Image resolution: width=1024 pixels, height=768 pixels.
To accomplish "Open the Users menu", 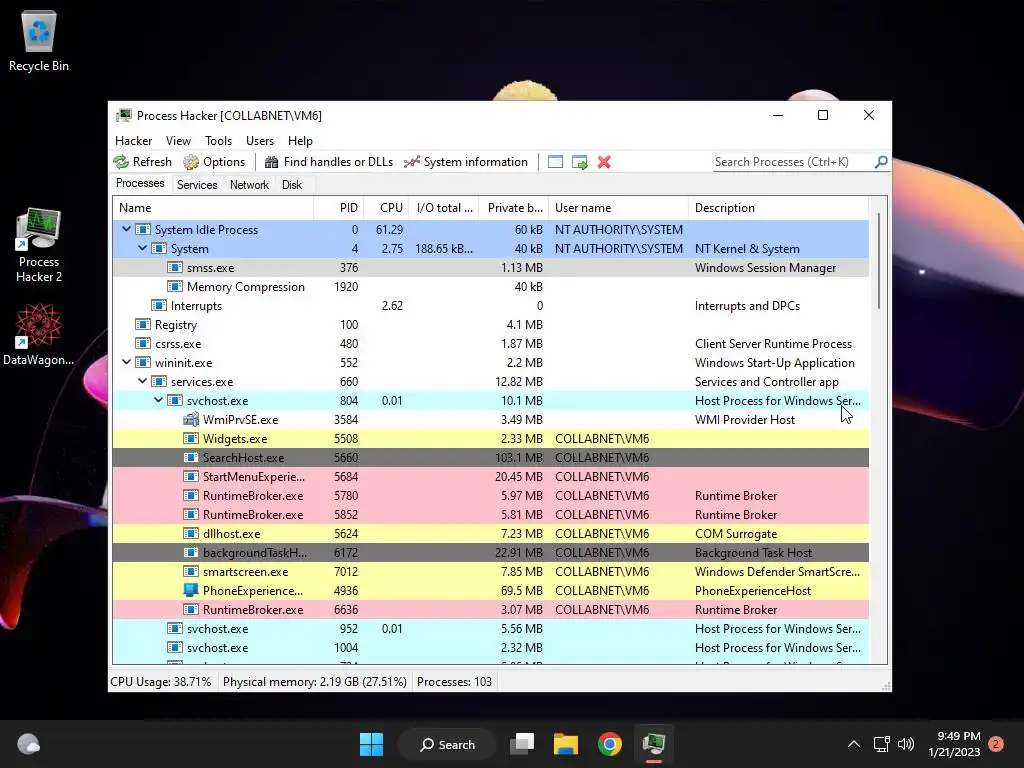I will coord(260,140).
